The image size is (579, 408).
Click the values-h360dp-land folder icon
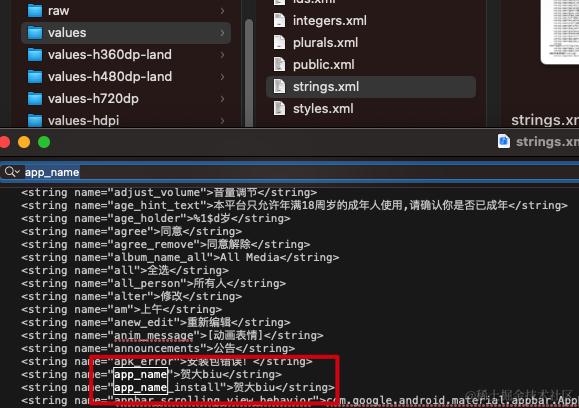coord(35,55)
